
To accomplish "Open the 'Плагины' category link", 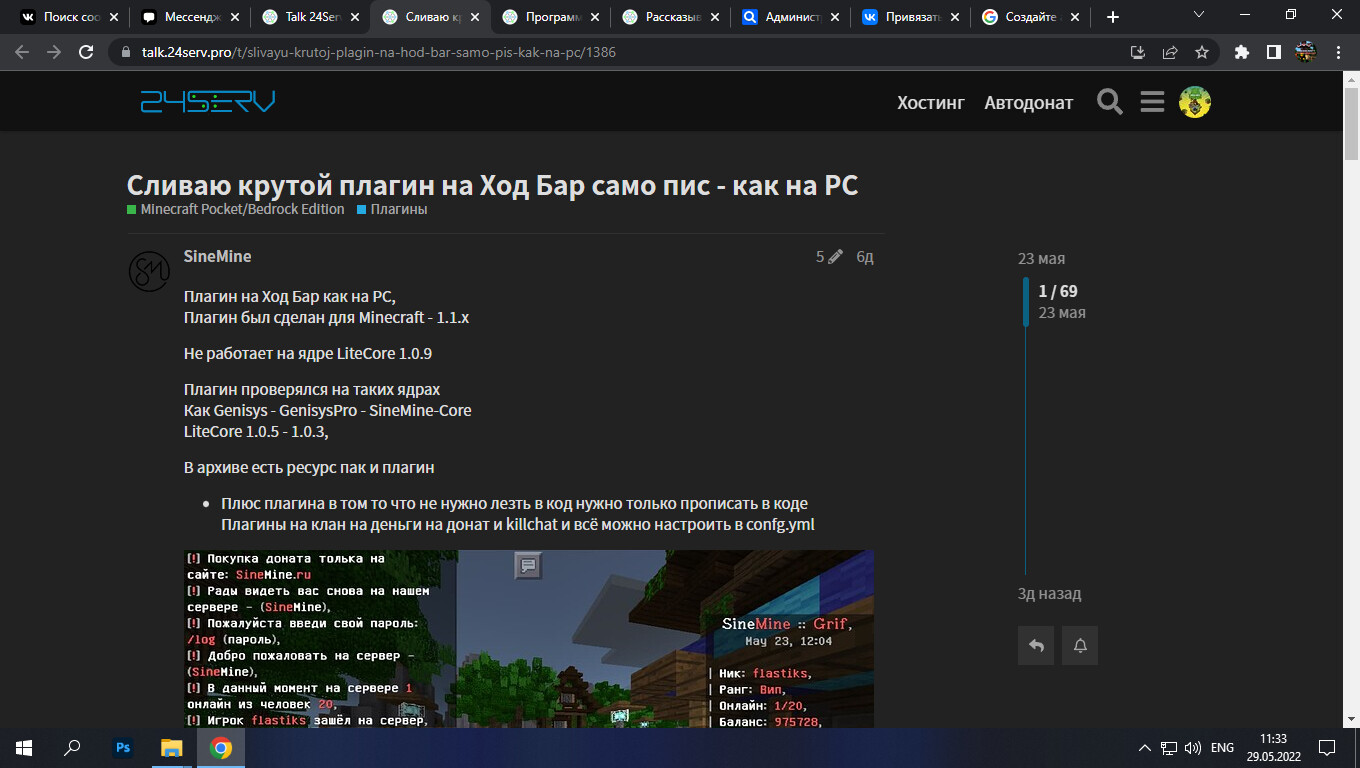I will pos(392,209).
